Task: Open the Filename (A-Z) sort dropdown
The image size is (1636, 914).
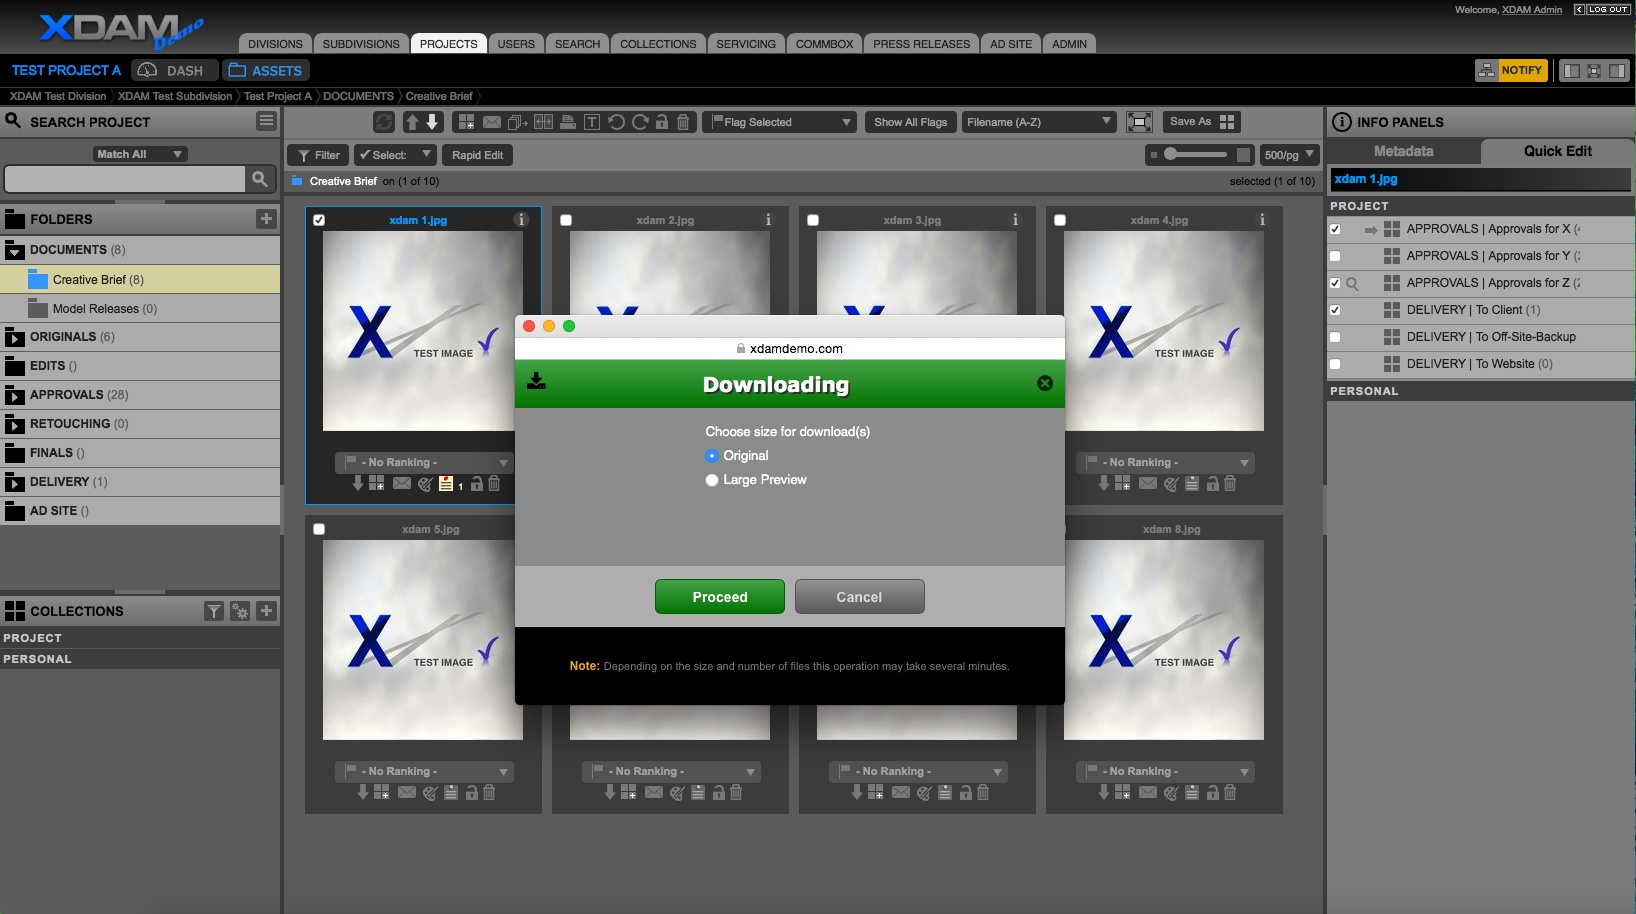Action: click(1038, 122)
